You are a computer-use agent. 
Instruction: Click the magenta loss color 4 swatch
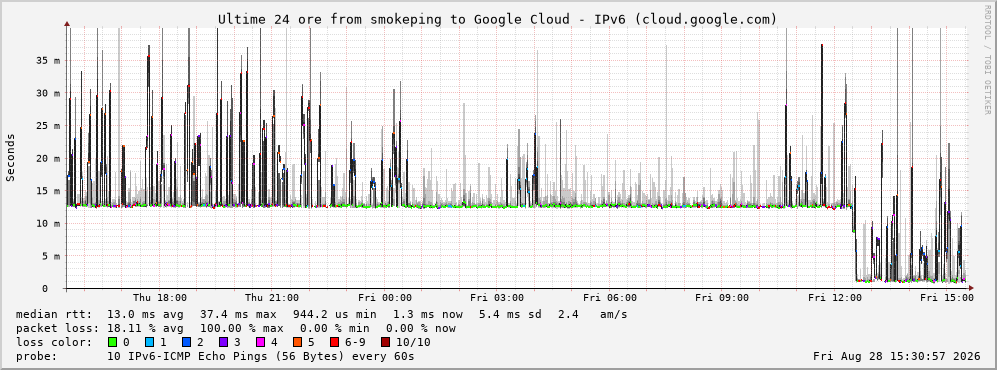pos(261,343)
